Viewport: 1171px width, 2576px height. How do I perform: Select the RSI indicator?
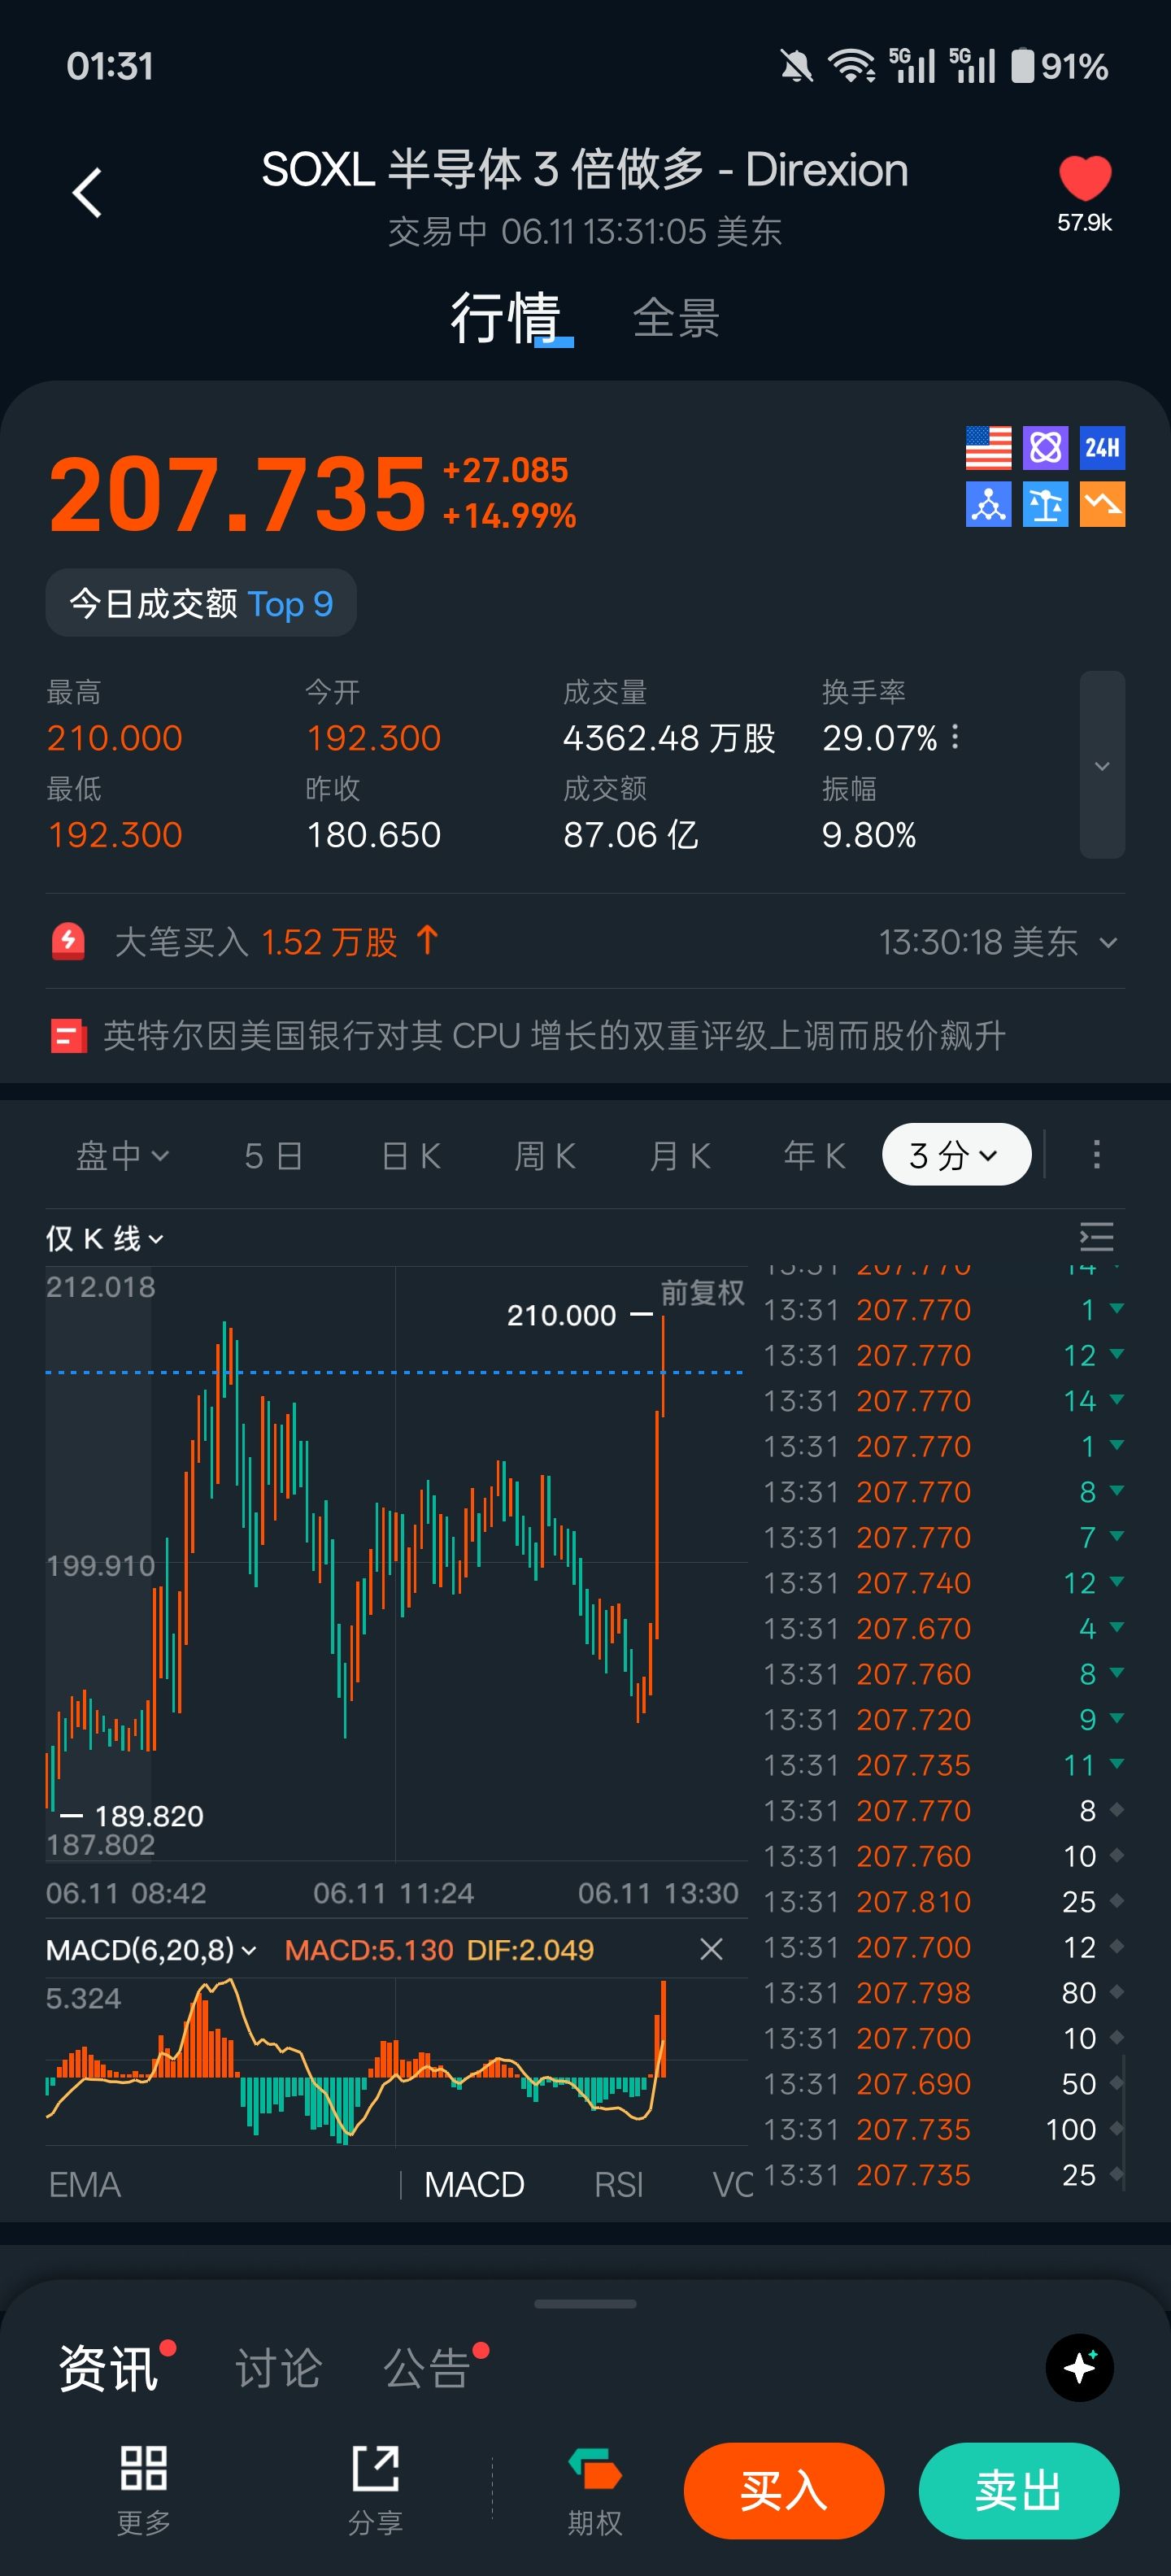619,2184
